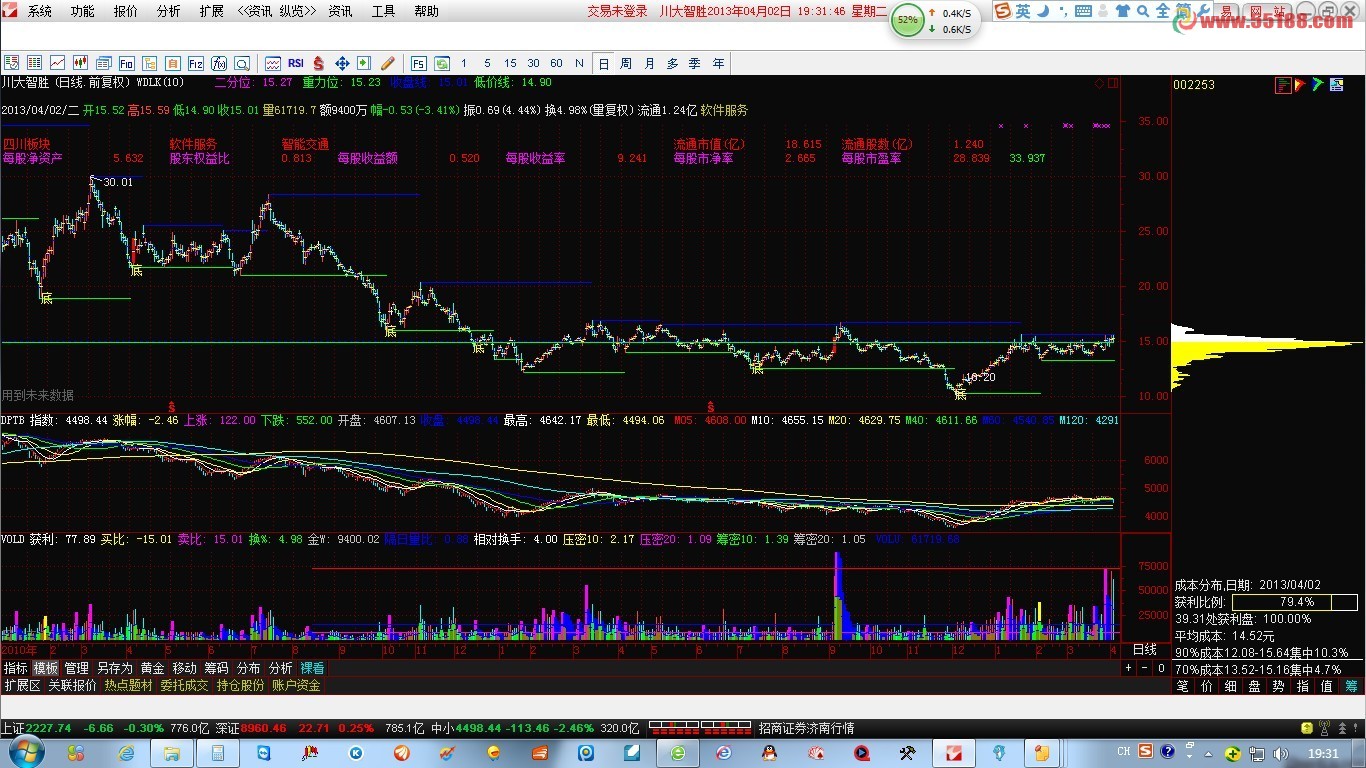Click the blue-green arrow icon in side panel header
Viewport: 1366px width, 768px height.
1318,85
